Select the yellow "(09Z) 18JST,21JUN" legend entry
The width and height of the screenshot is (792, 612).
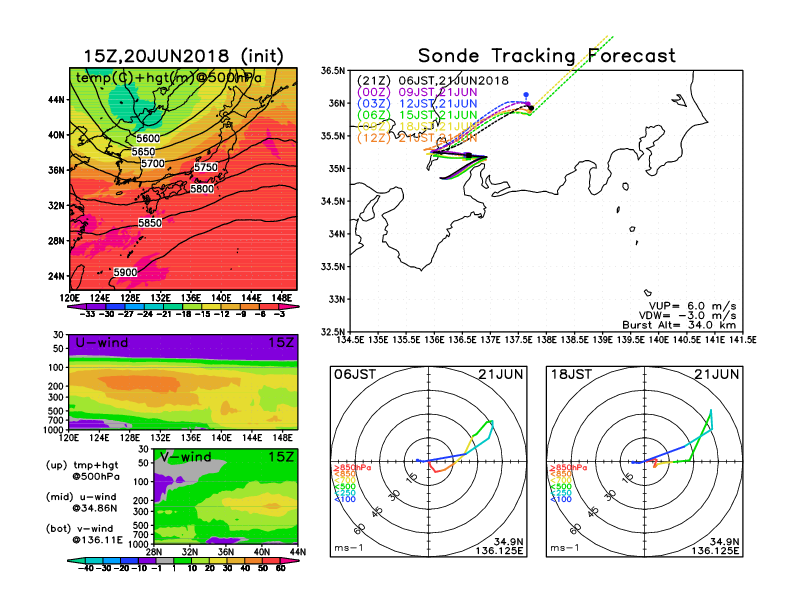(417, 126)
